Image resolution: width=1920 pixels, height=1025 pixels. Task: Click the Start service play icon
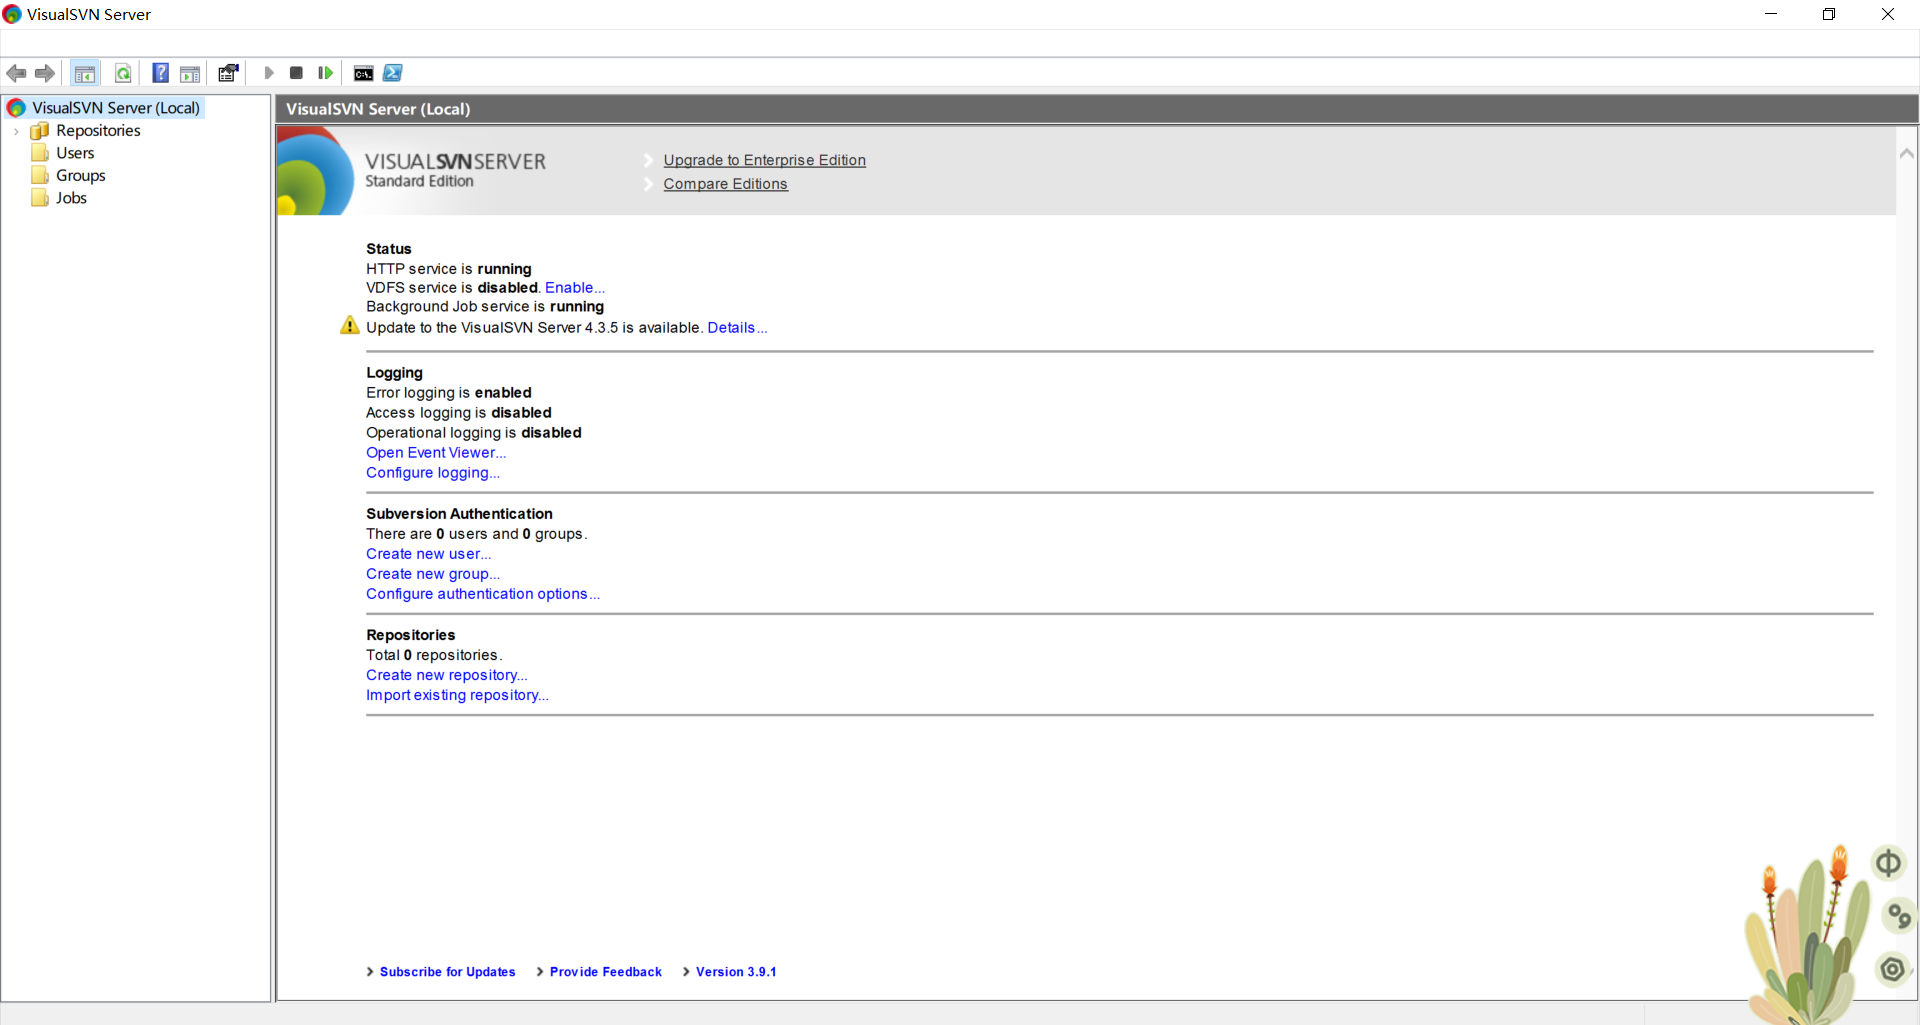(269, 73)
